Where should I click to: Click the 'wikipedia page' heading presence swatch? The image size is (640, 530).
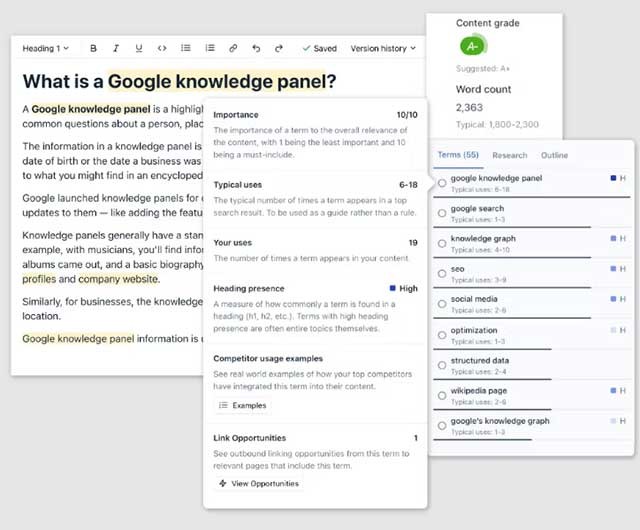[612, 390]
